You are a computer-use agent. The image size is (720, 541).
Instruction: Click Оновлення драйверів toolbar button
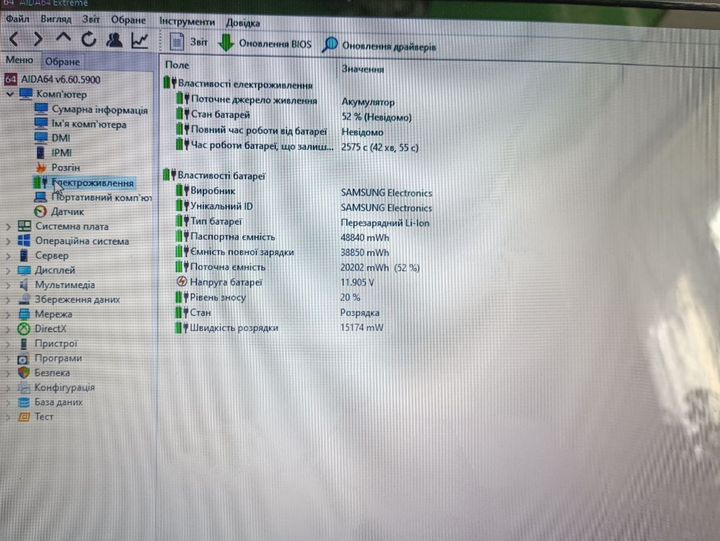tap(379, 45)
